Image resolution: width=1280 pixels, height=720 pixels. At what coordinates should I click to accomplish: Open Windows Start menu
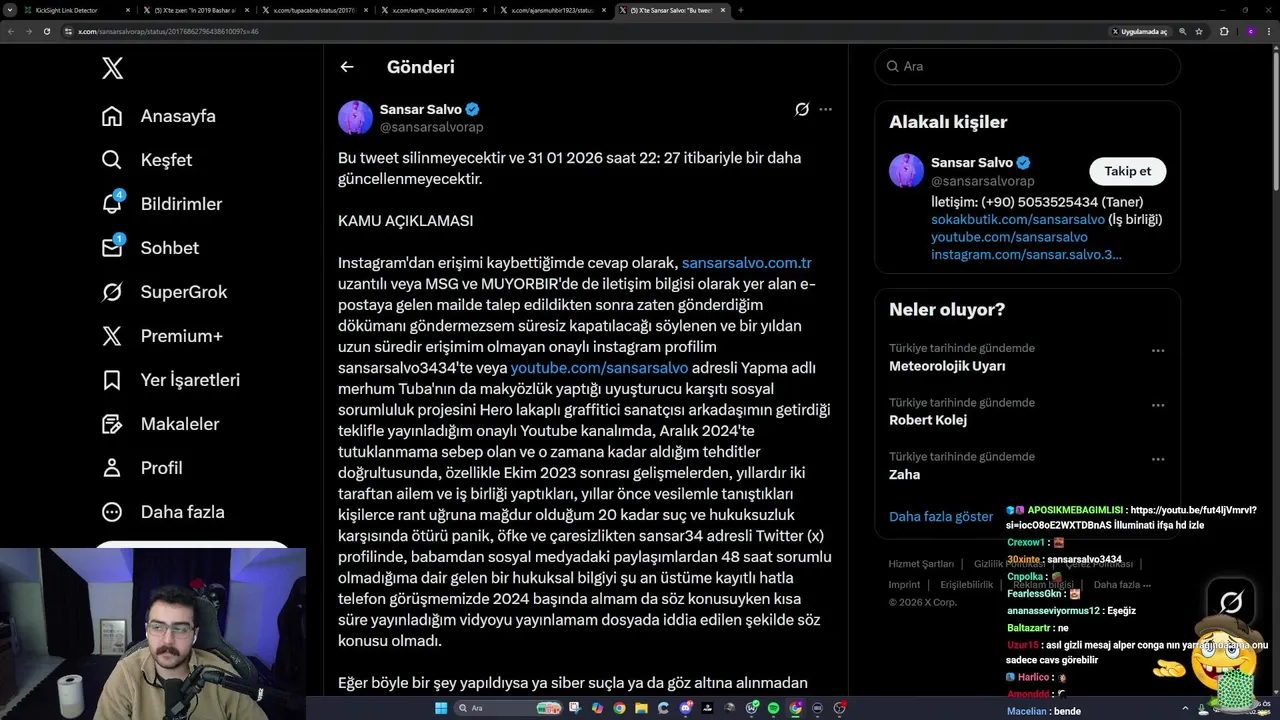pyautogui.click(x=441, y=708)
